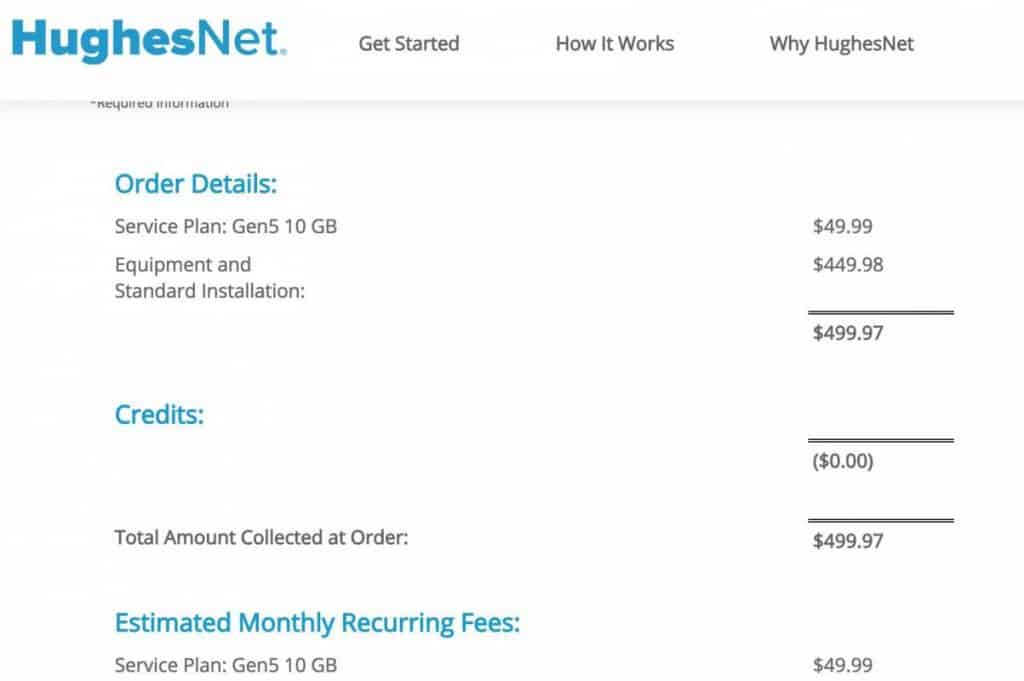Click the Order Details heading
The image size is (1024, 681).
(x=196, y=184)
